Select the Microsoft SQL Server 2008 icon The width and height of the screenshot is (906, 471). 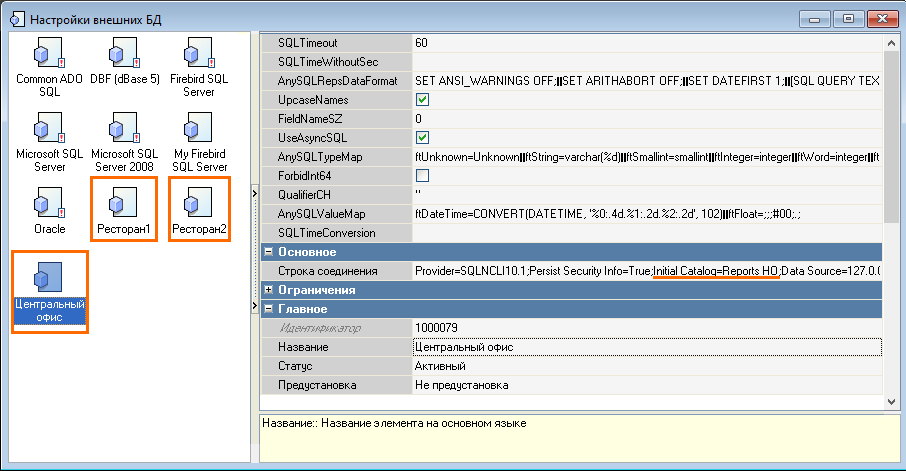click(124, 128)
